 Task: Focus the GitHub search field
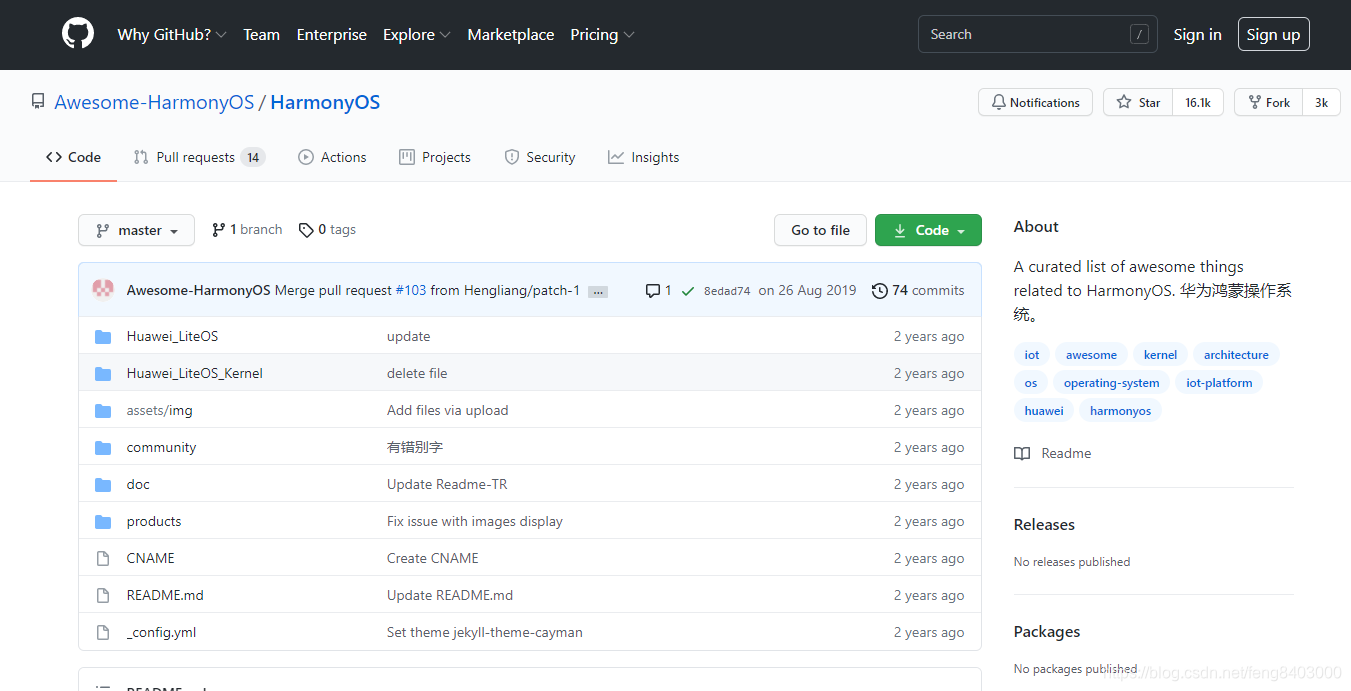(x=1037, y=34)
